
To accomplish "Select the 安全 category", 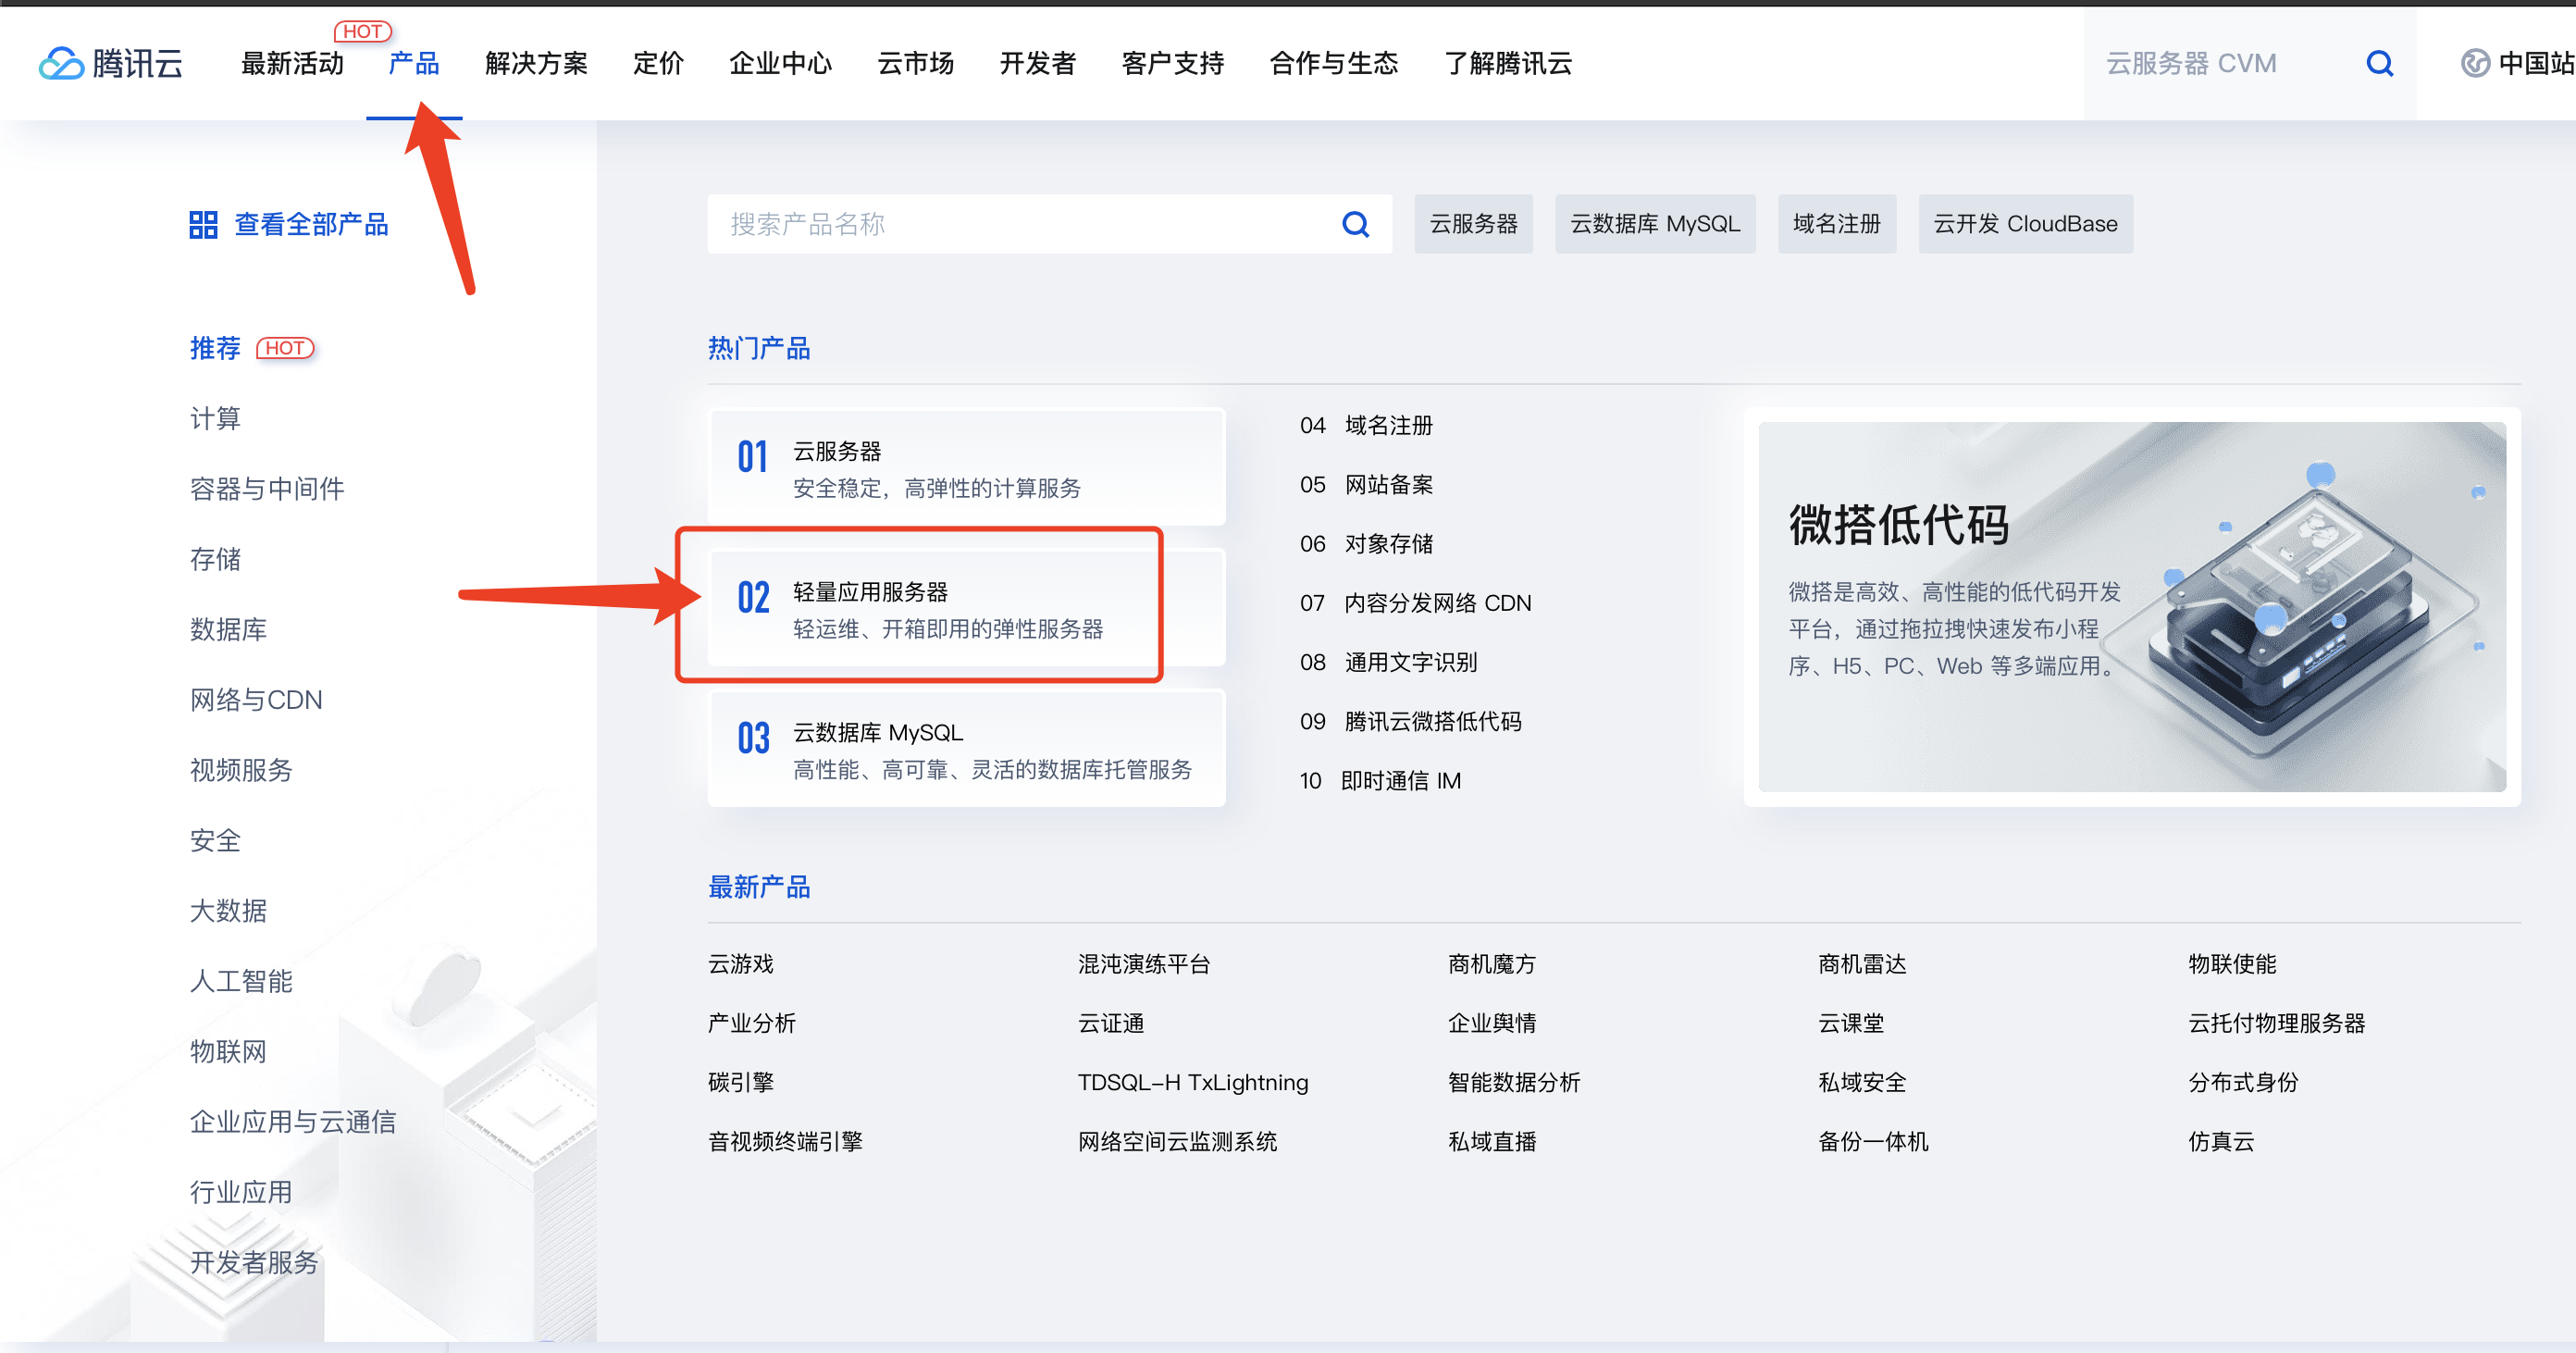I will click(215, 840).
